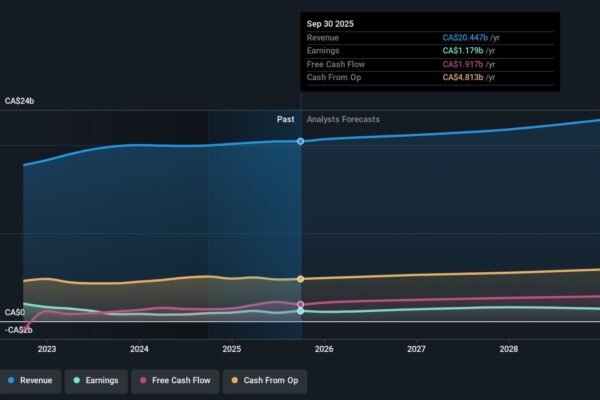Screen dimensions: 600x400
Task: Click the teal Earnings data marker
Action: [x=301, y=311]
